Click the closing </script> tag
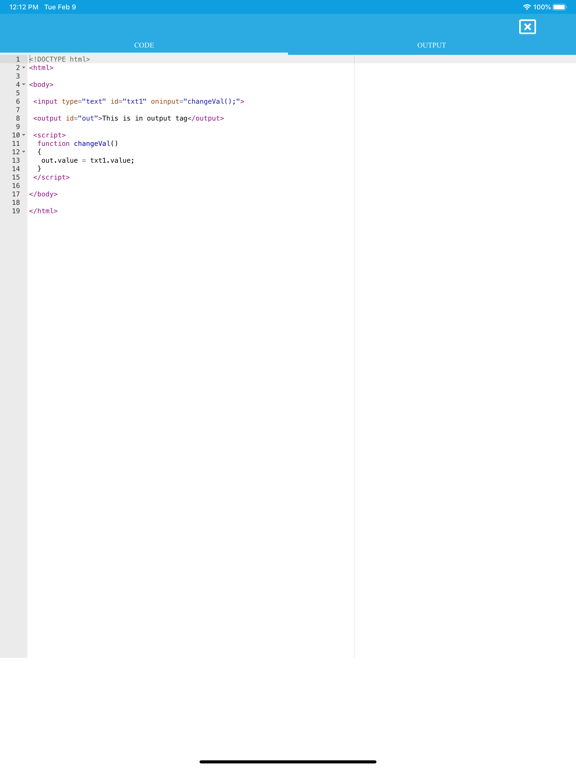This screenshot has height=768, width=576. [51, 177]
